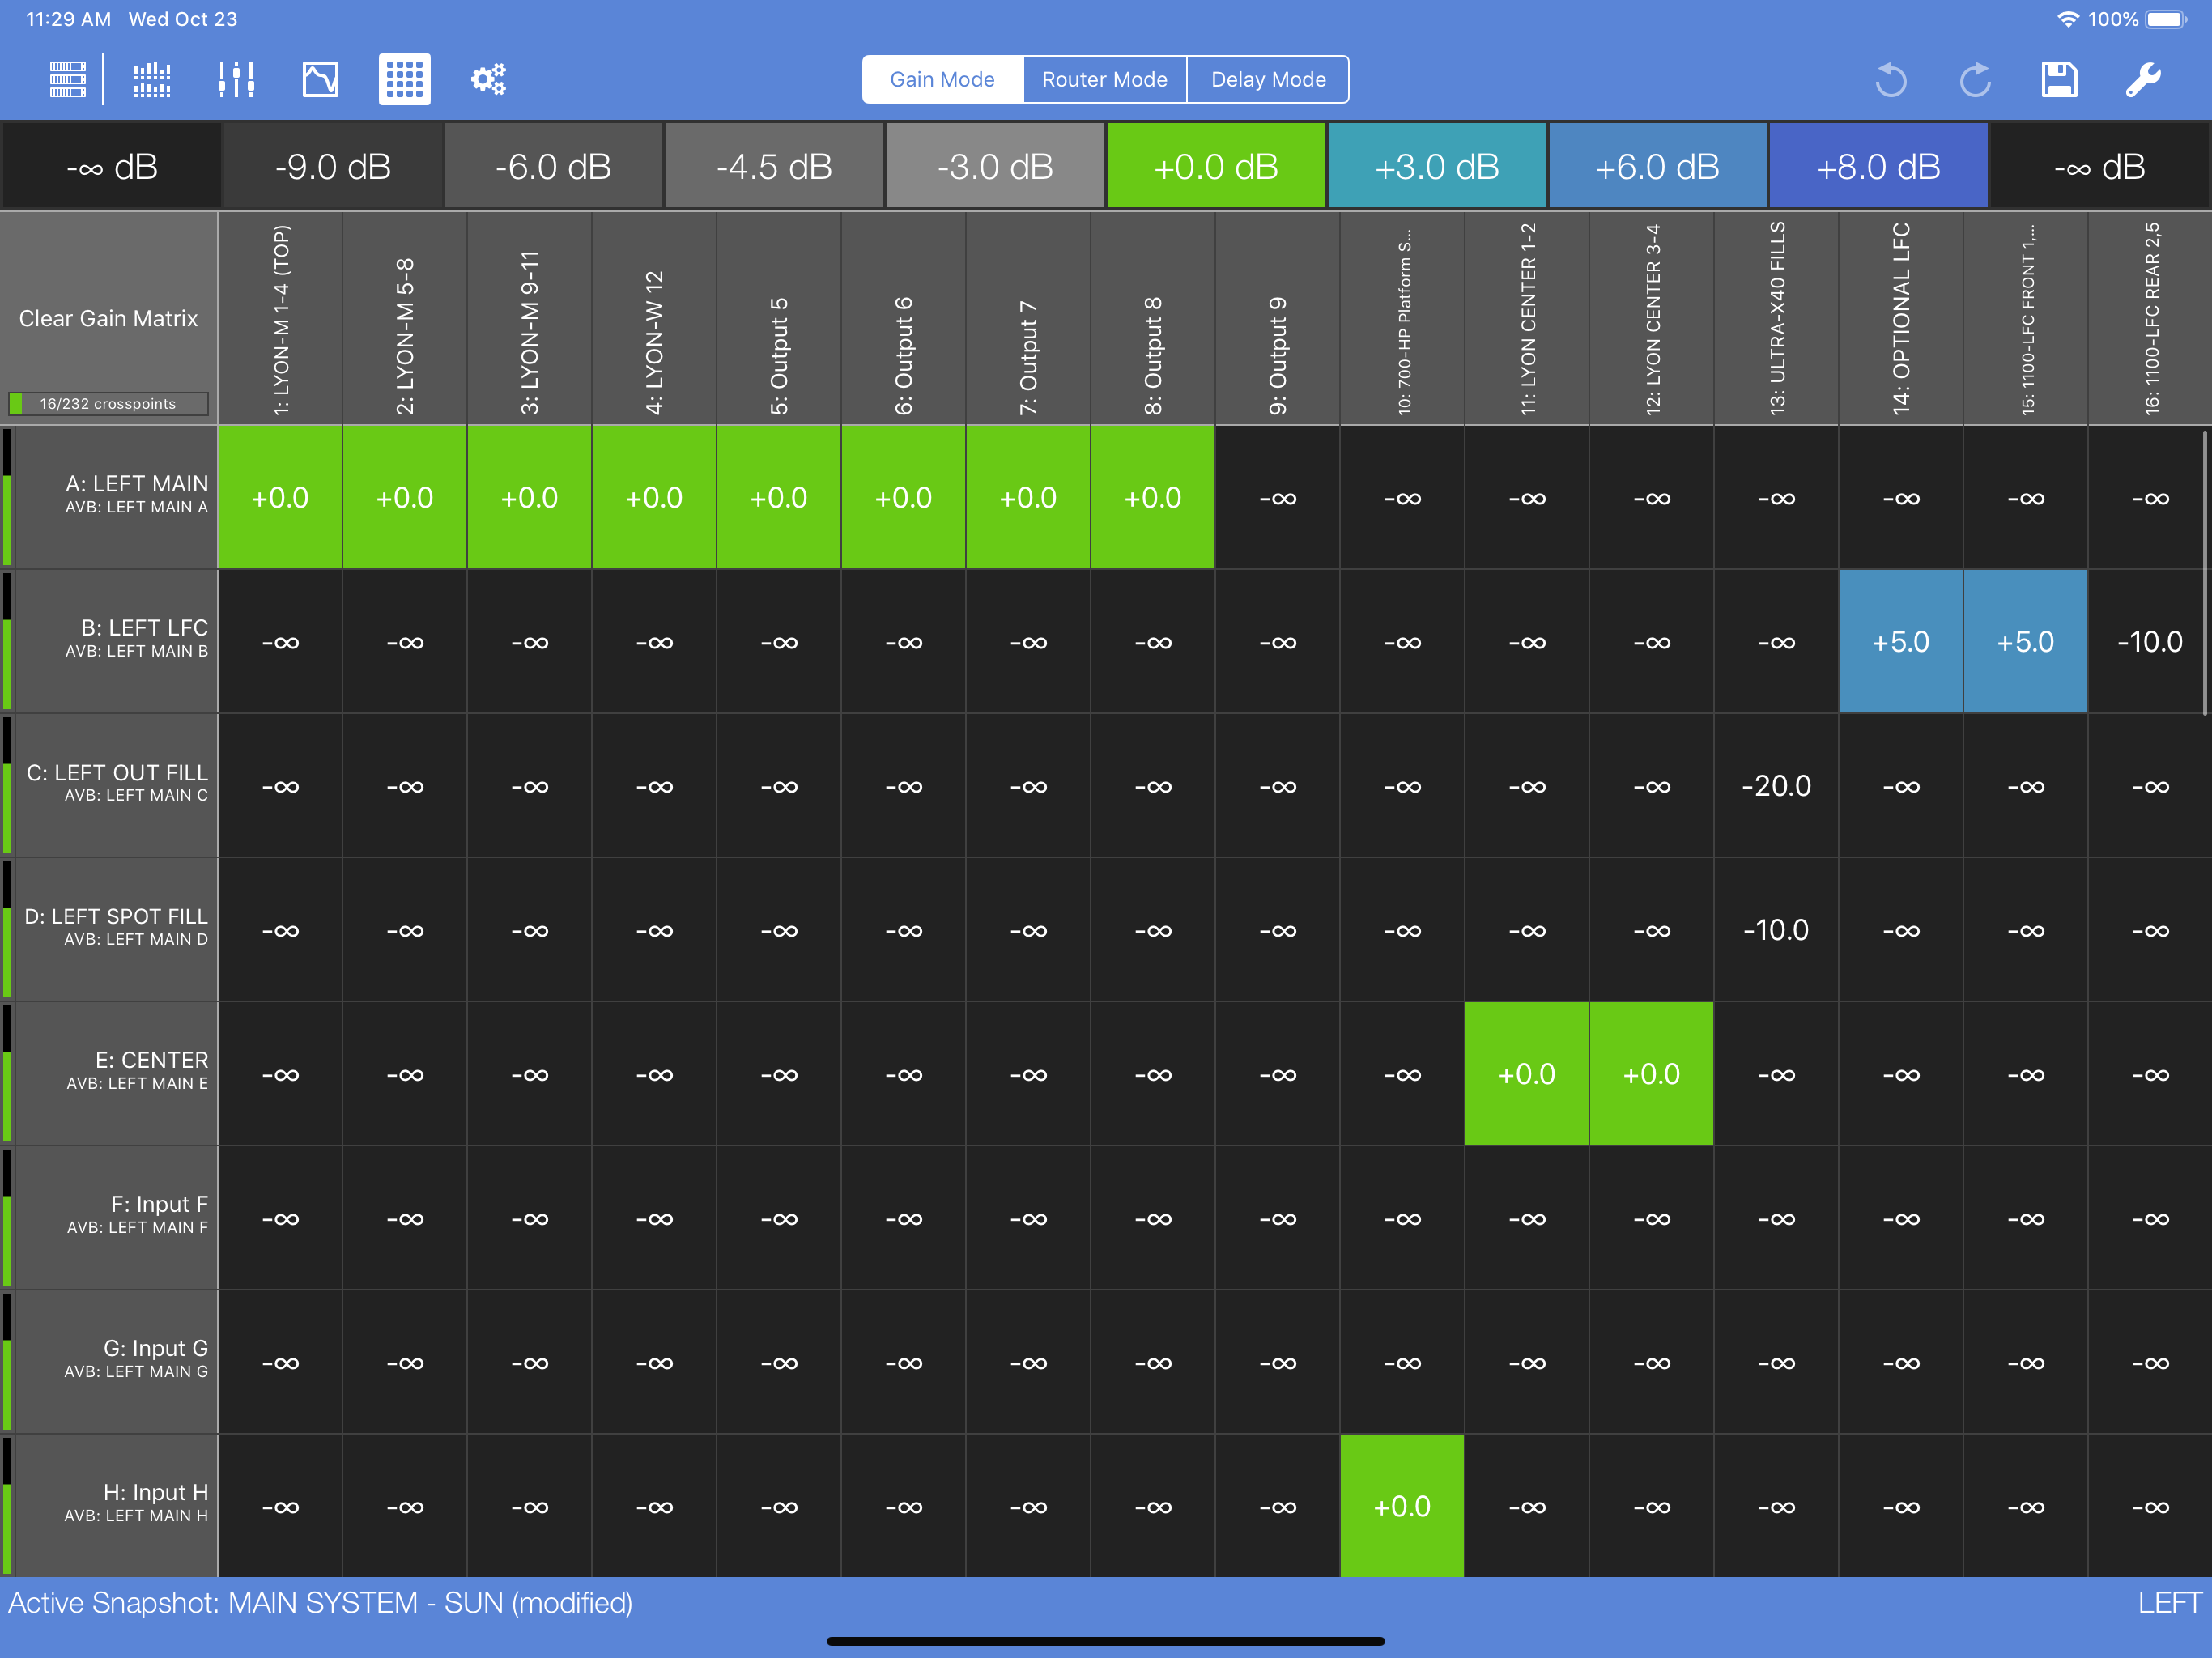The image size is (2212, 1658).
Task: Switch to Gain Mode tab
Action: 942,79
